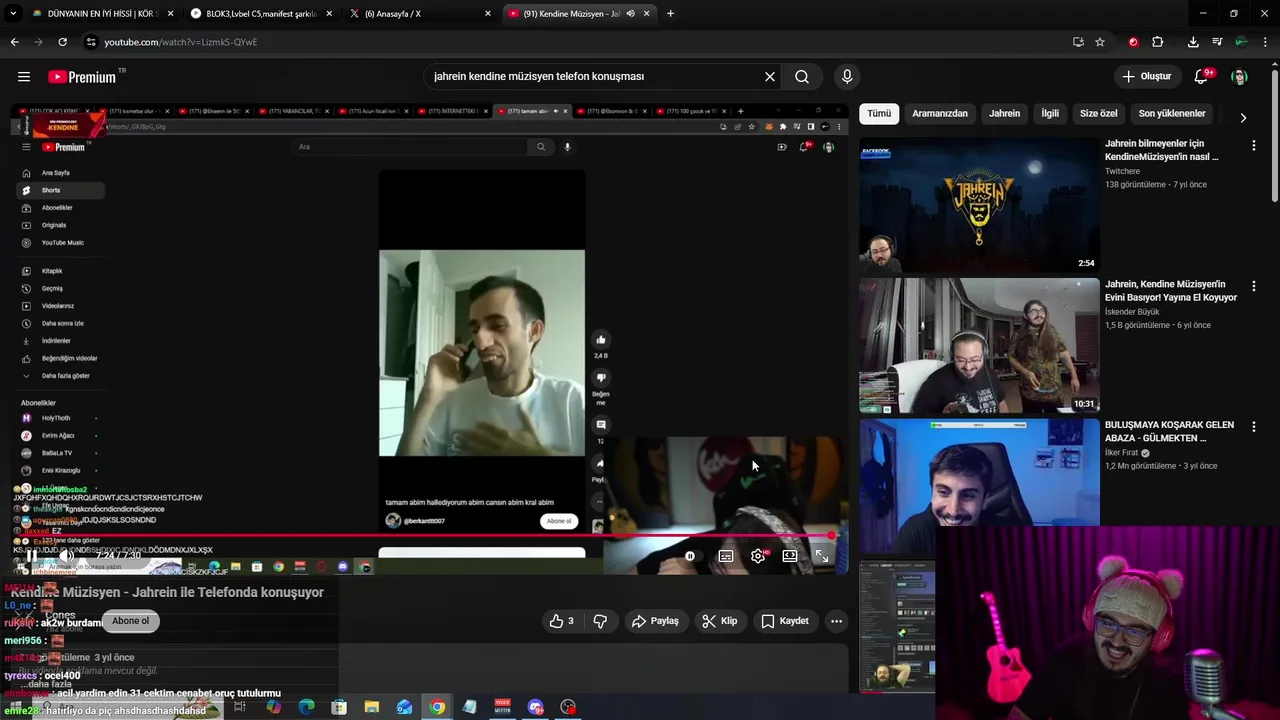Seek along the red progress bar

(422, 537)
